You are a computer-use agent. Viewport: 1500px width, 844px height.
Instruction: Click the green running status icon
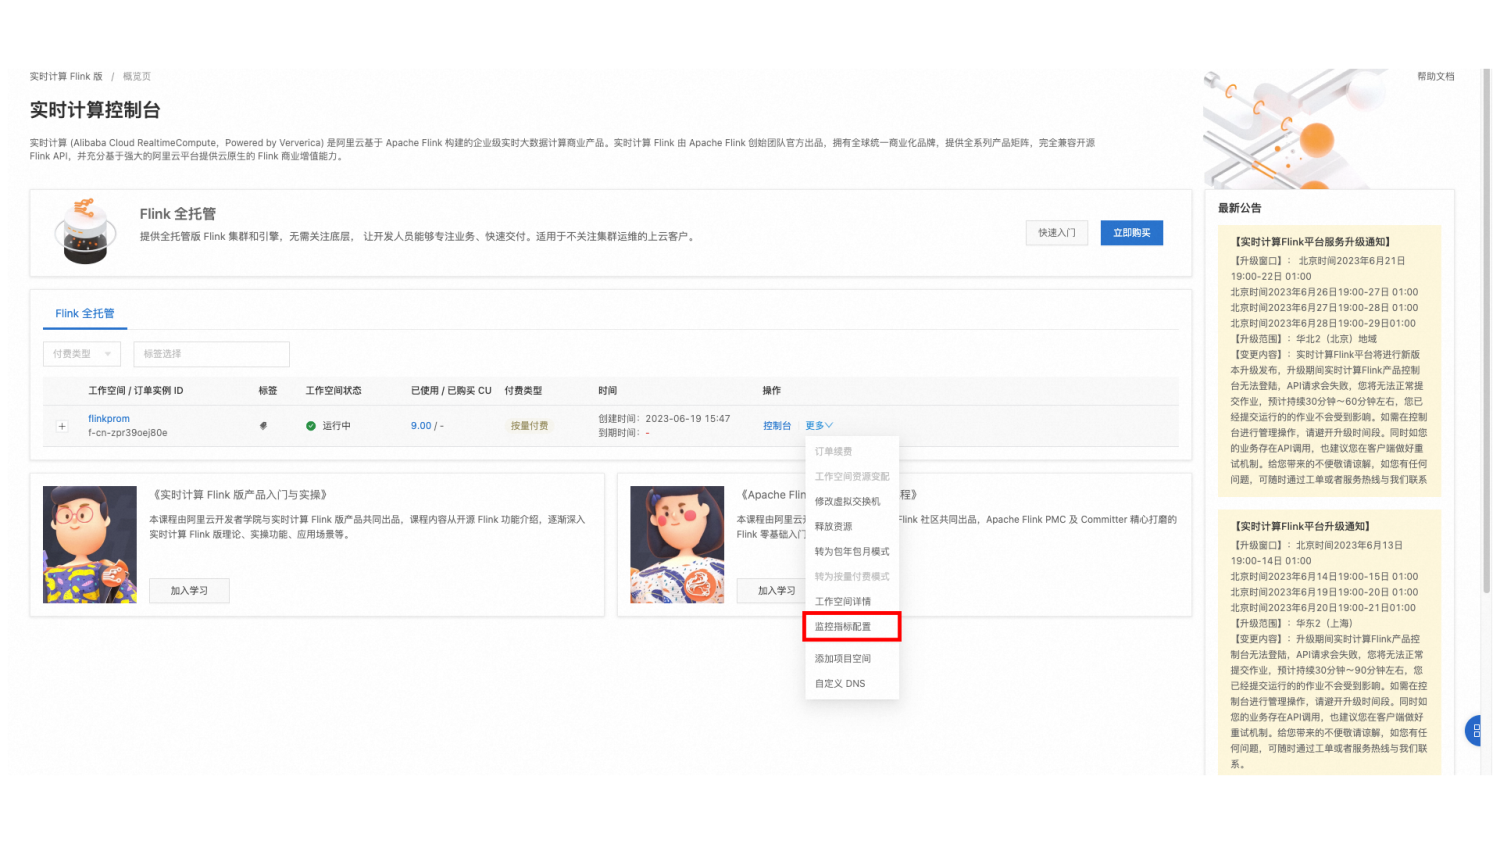(x=311, y=426)
